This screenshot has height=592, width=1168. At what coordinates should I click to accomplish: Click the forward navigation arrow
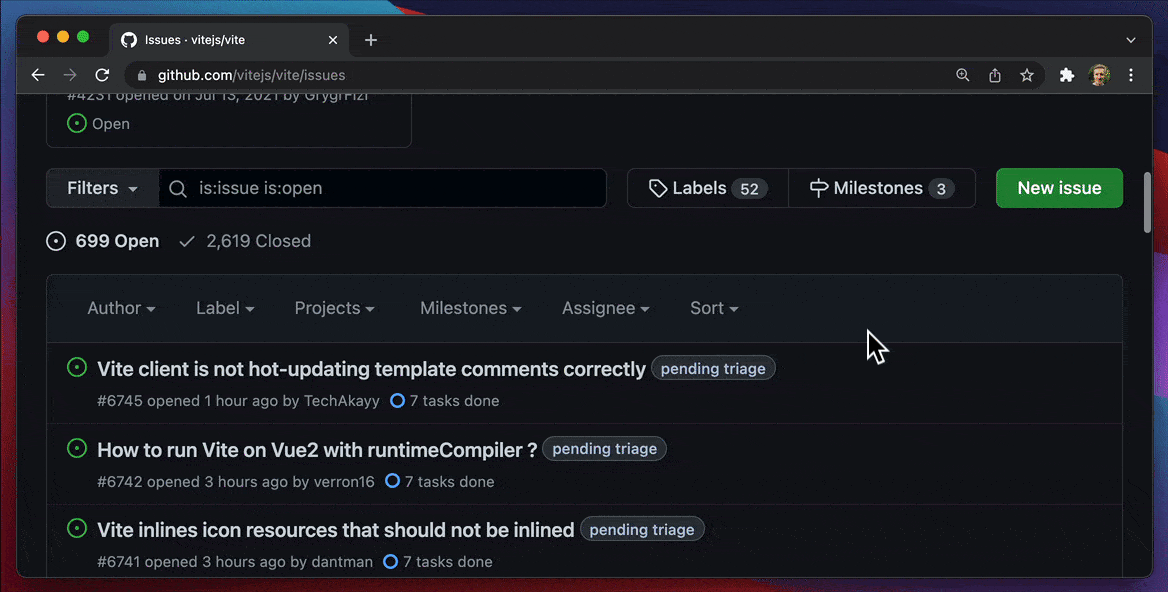pos(70,75)
